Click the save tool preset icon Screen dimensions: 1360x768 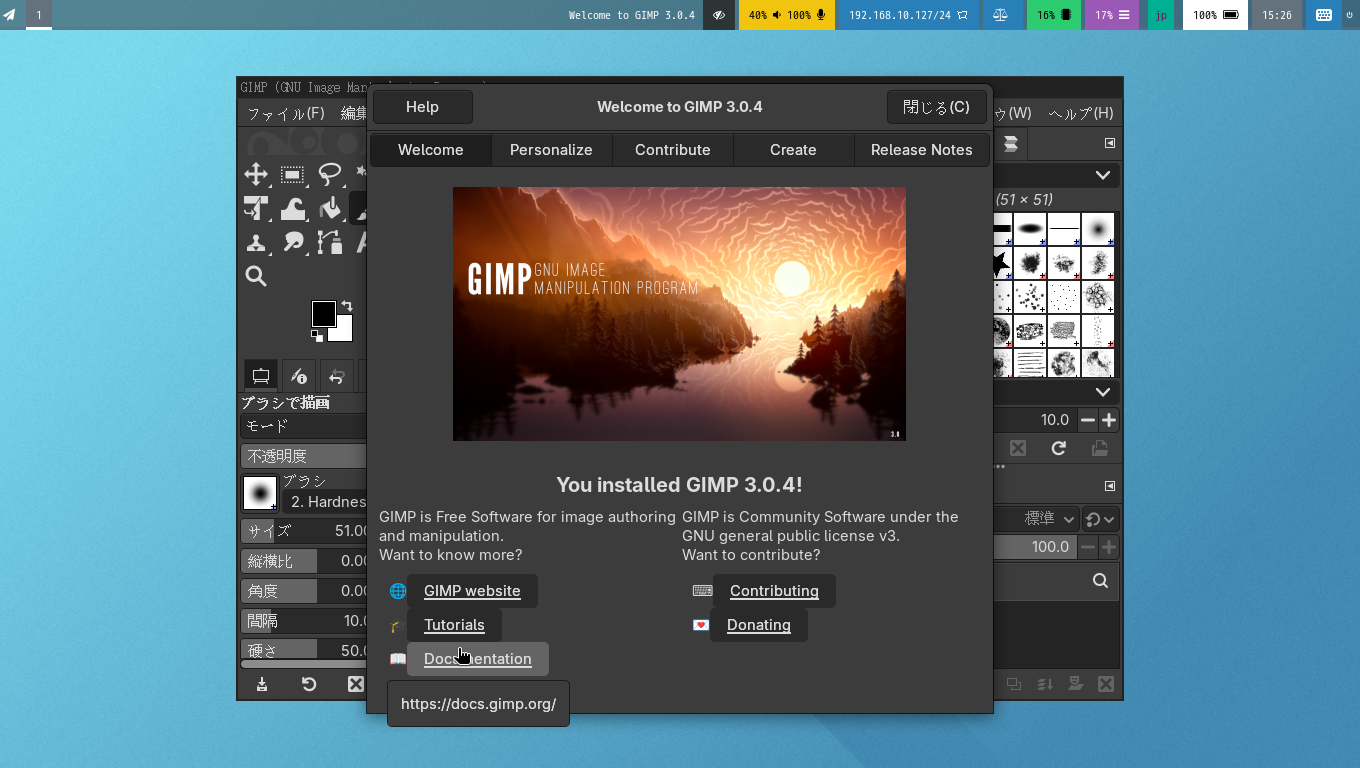262,684
